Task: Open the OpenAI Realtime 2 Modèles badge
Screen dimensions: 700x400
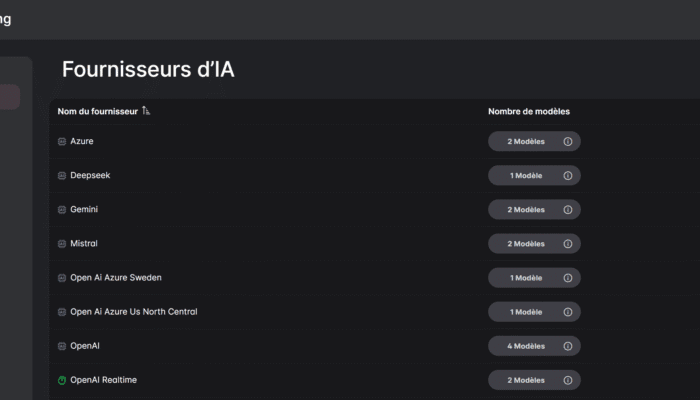Action: point(526,380)
